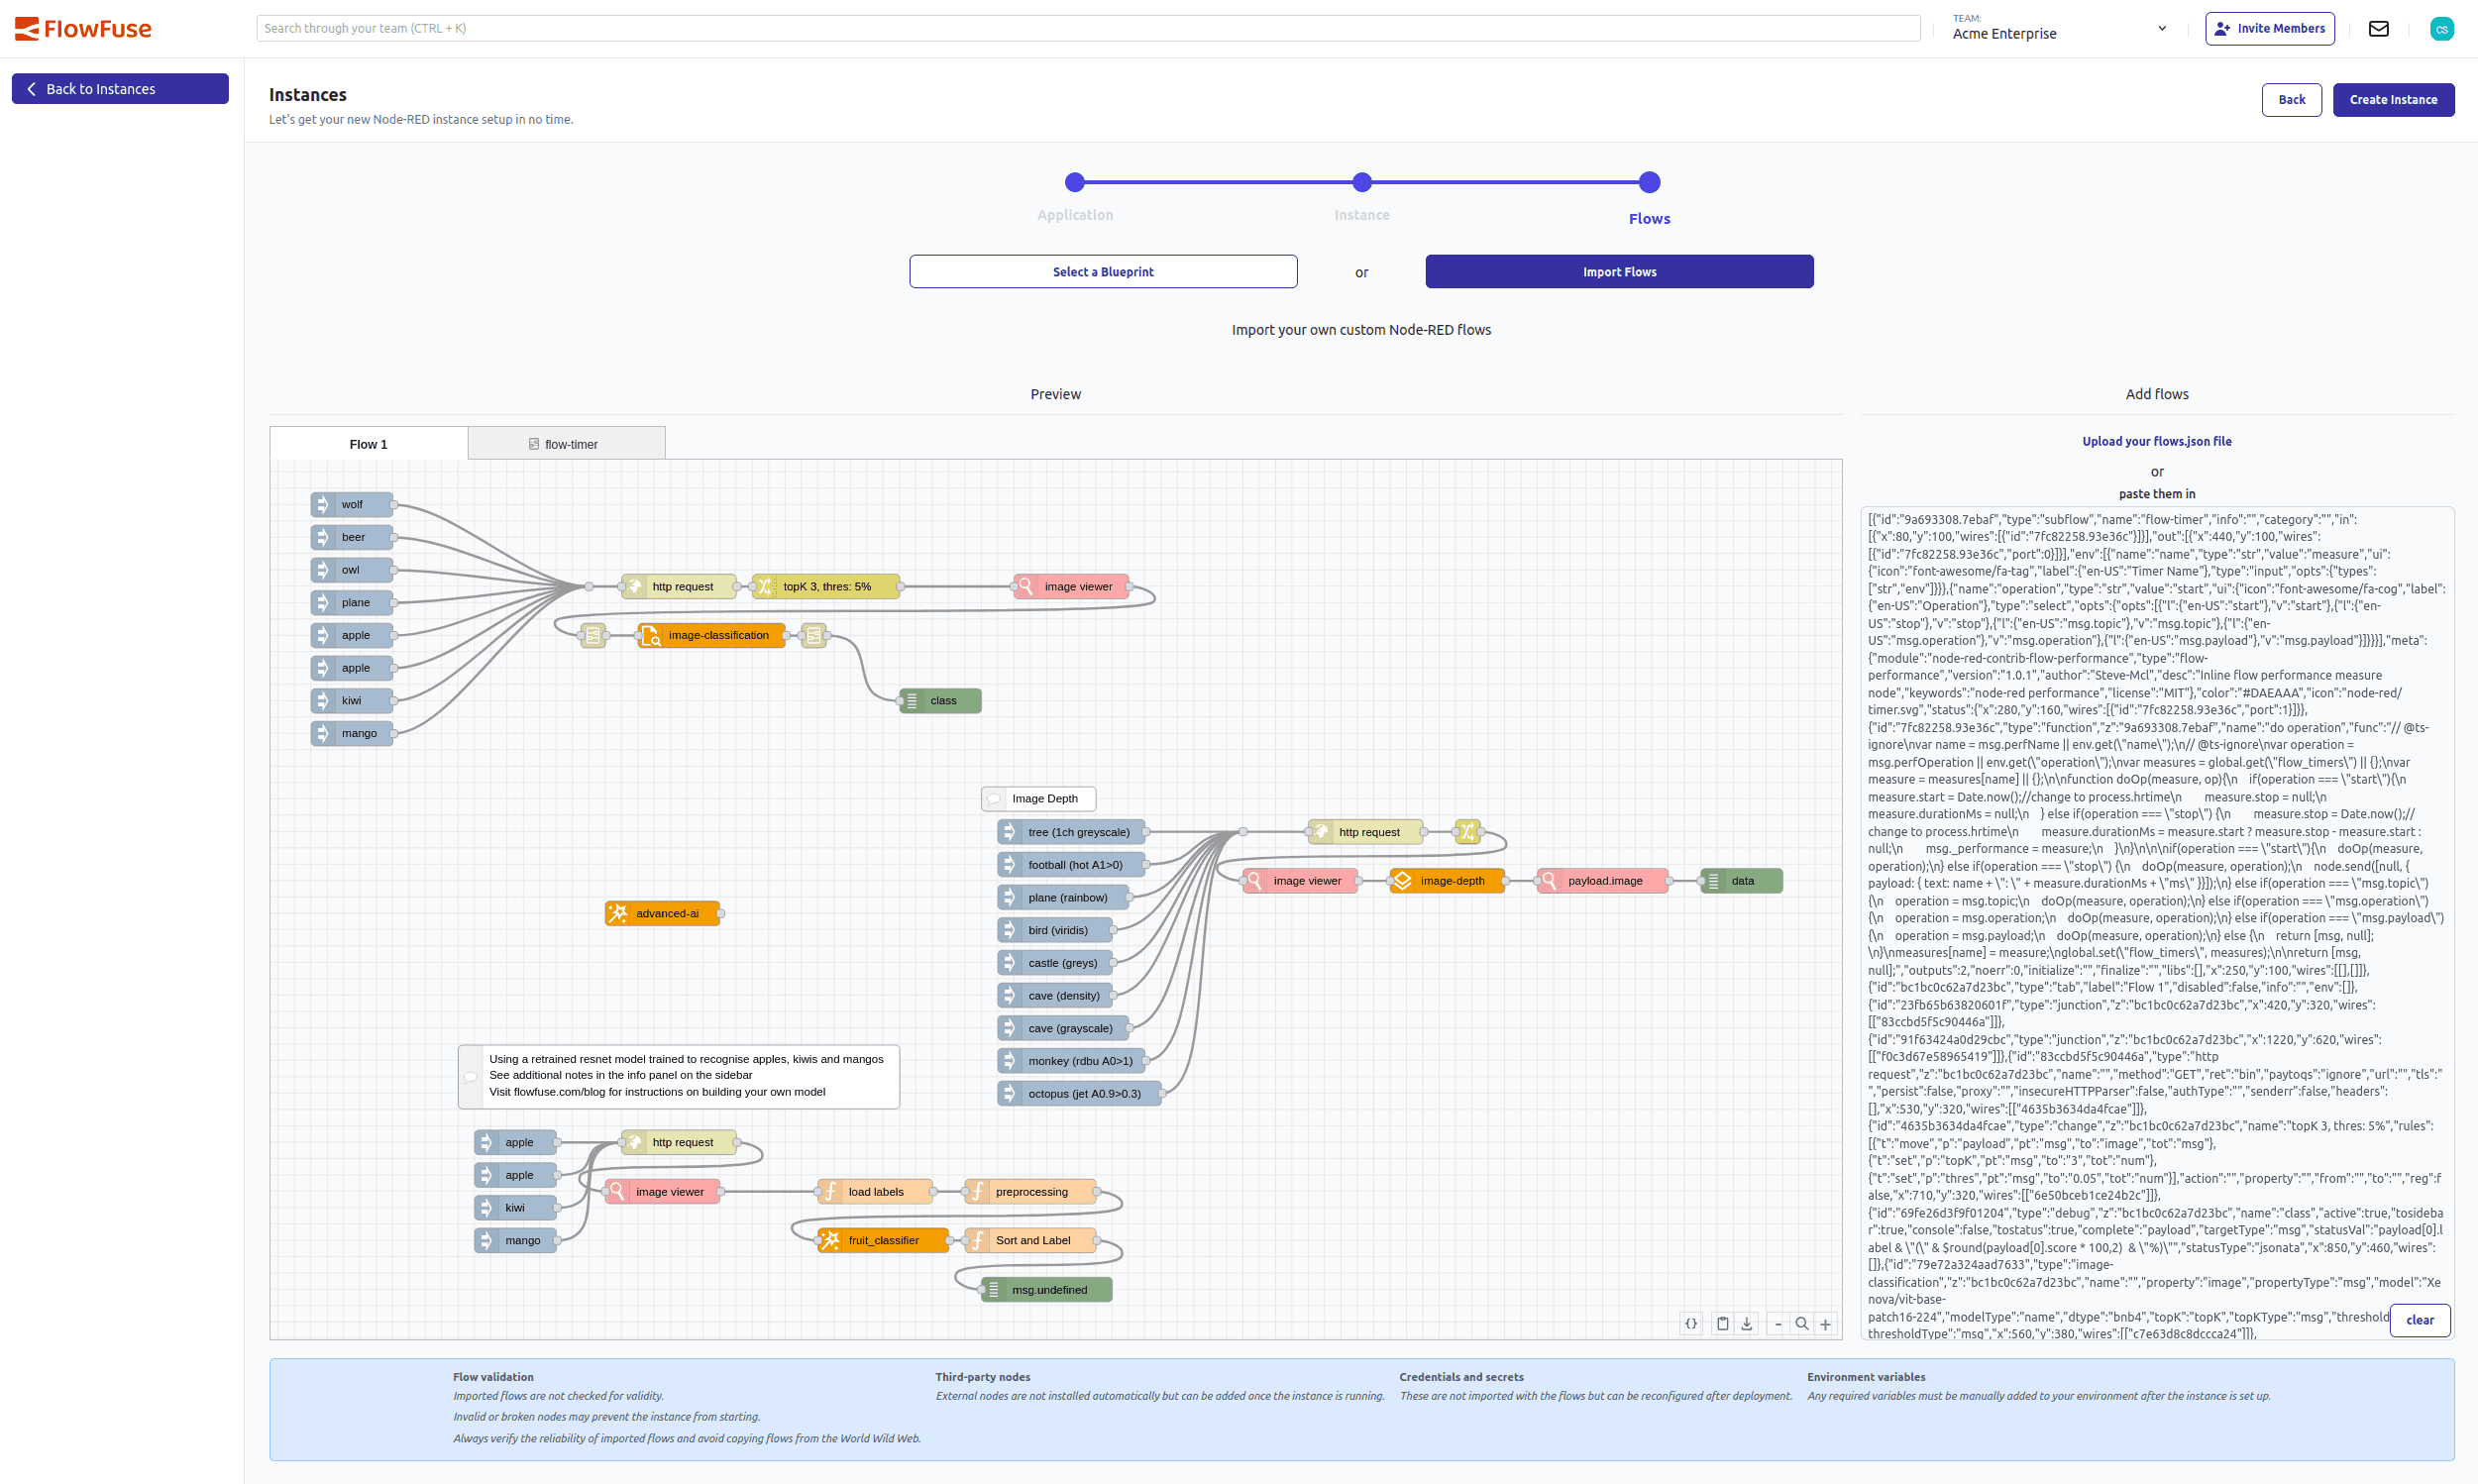The height and width of the screenshot is (1484, 2478).
Task: Open the mail notifications icon
Action: click(x=2379, y=28)
